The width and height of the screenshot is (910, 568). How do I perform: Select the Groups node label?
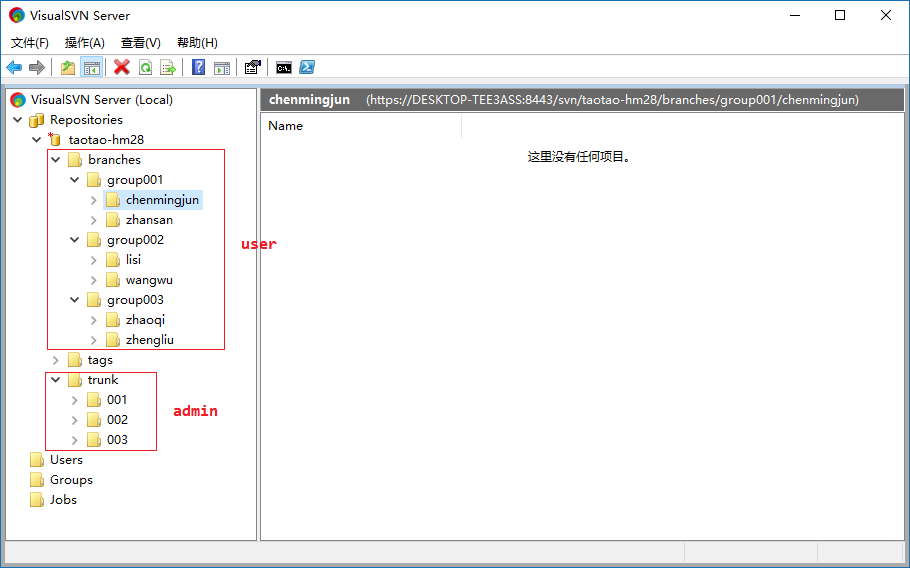[x=71, y=480]
